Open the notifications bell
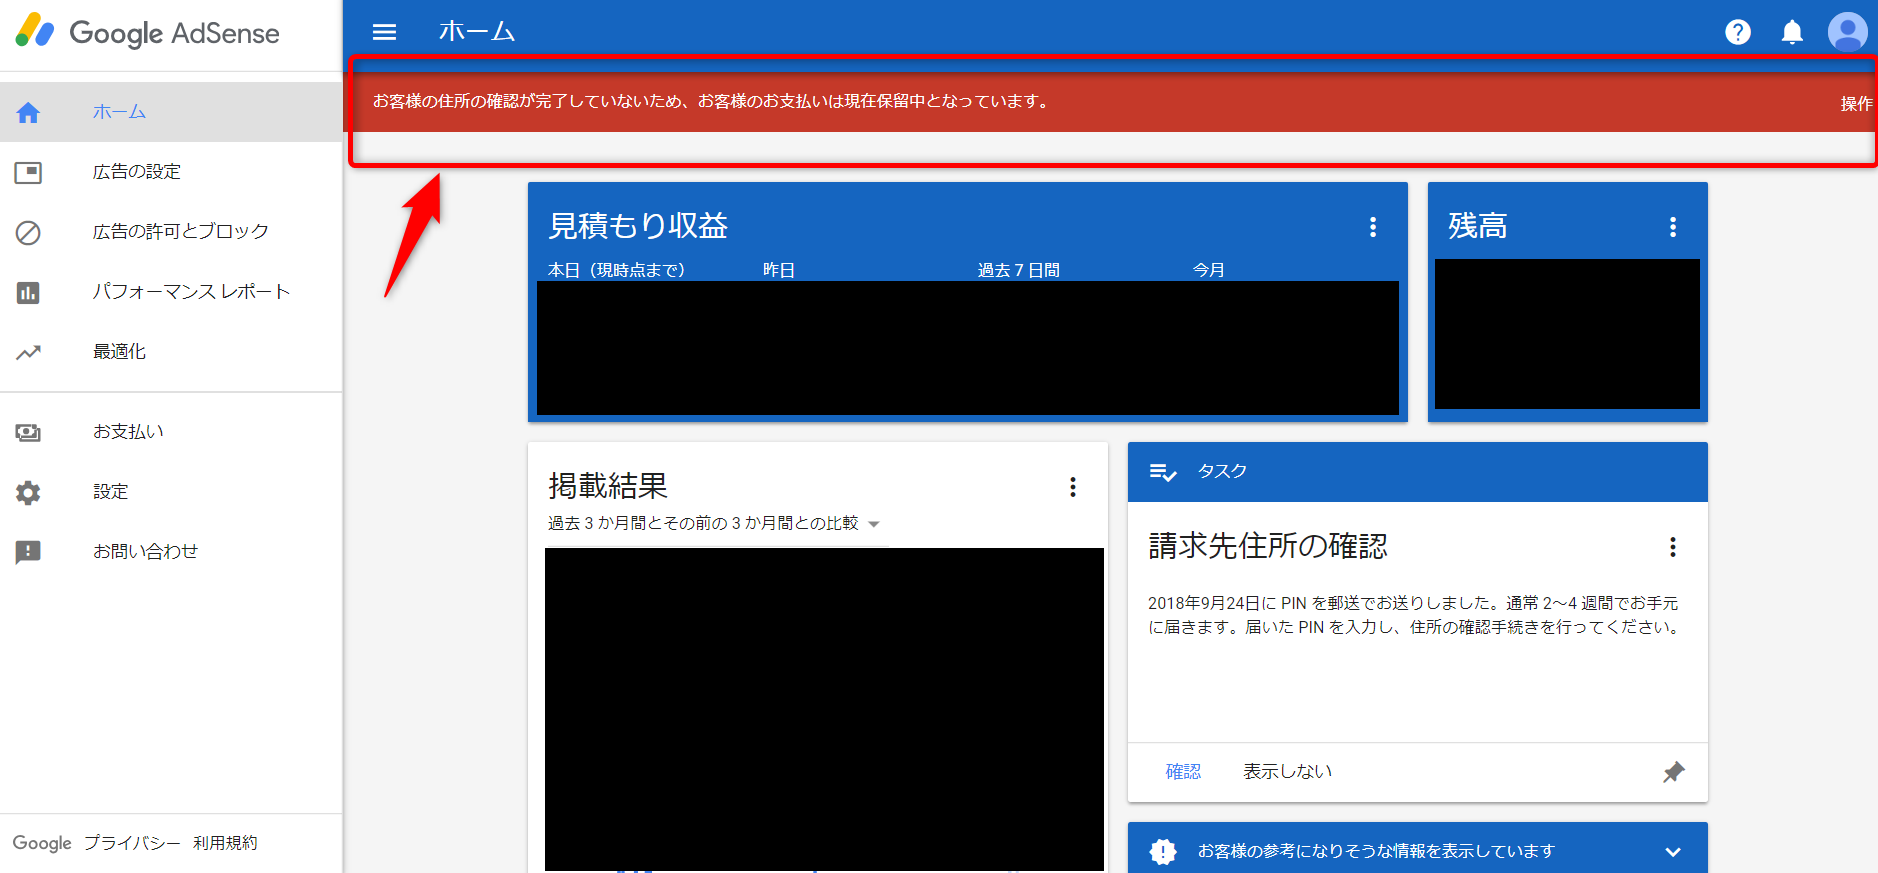1878x873 pixels. click(x=1792, y=32)
